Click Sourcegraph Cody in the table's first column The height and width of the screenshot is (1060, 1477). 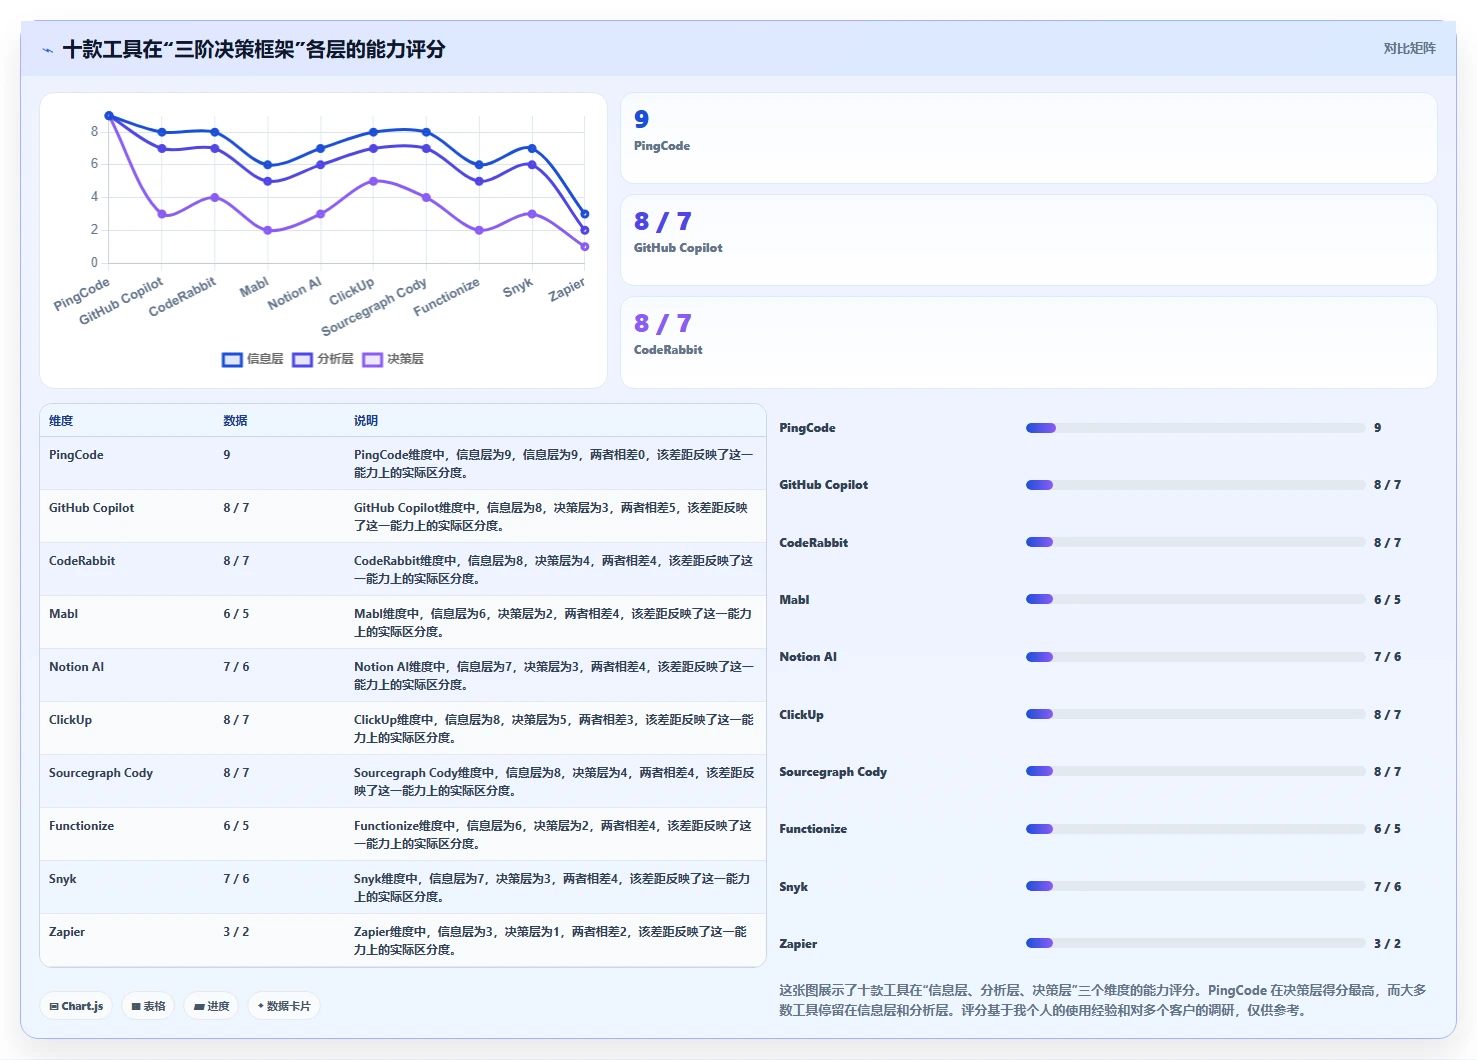point(101,773)
